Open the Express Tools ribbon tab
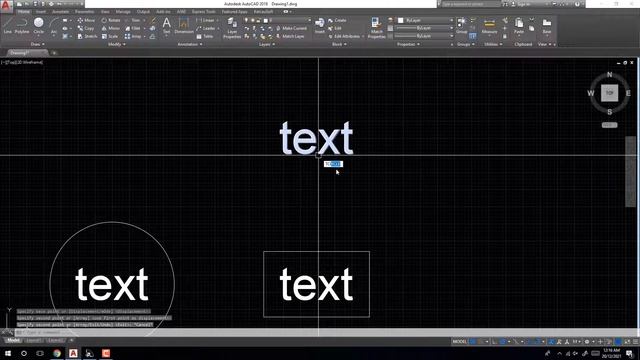 click(203, 12)
